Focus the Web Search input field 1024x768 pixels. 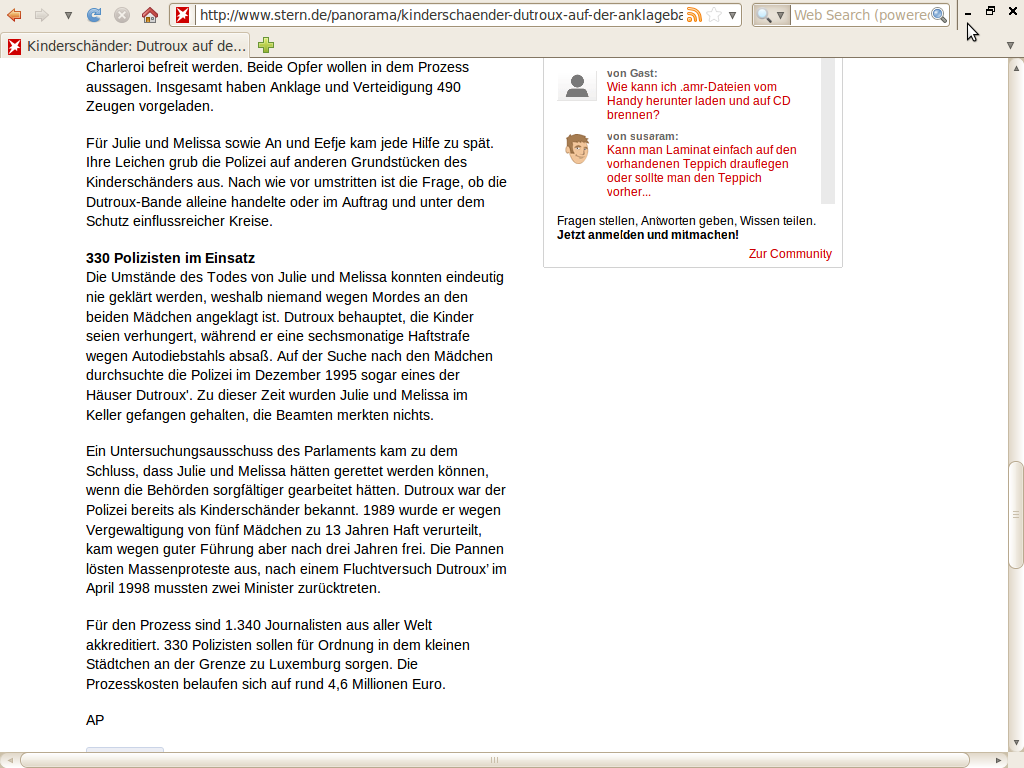[861, 15]
